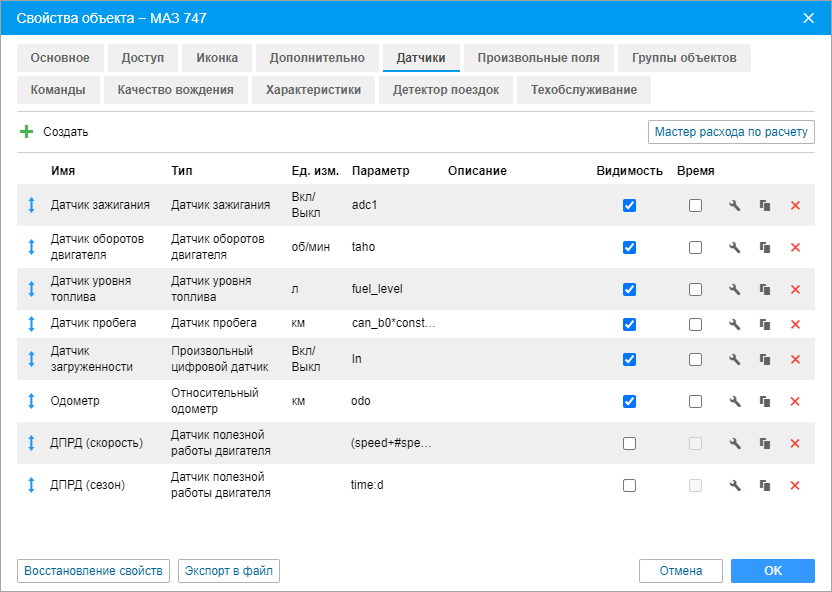
Task: Show ДПРД (сезон) via visibility checkbox
Action: (629, 485)
